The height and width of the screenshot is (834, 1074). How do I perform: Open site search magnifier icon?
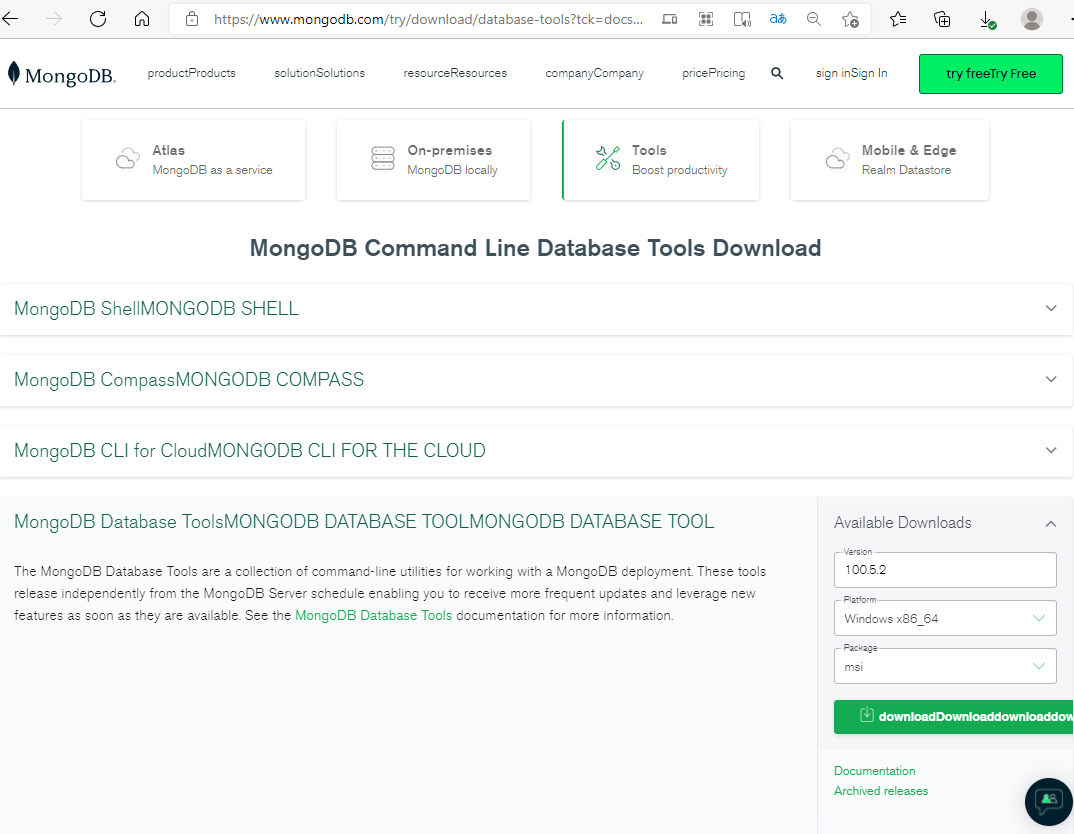[777, 73]
